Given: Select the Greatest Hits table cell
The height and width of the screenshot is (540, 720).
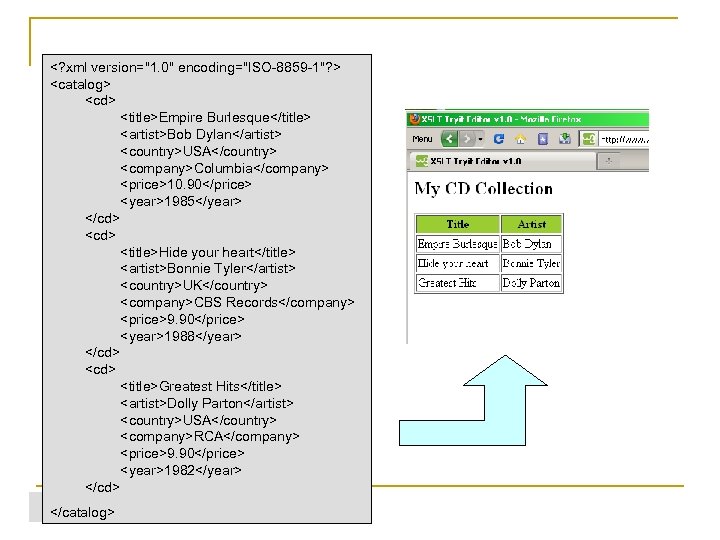Looking at the screenshot, I should [x=457, y=283].
